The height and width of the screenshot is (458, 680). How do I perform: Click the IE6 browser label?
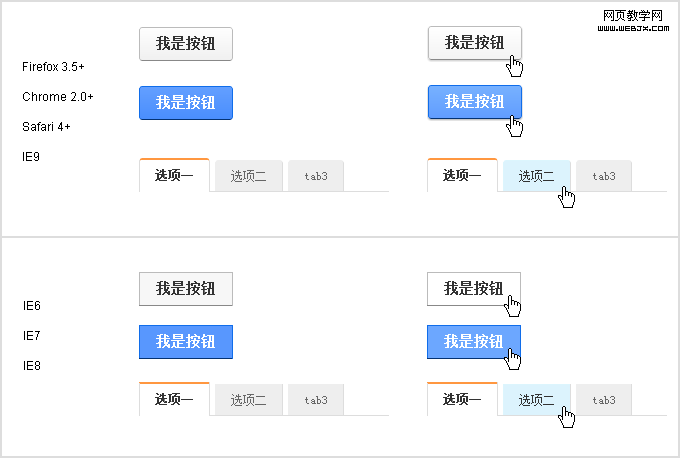click(x=32, y=306)
